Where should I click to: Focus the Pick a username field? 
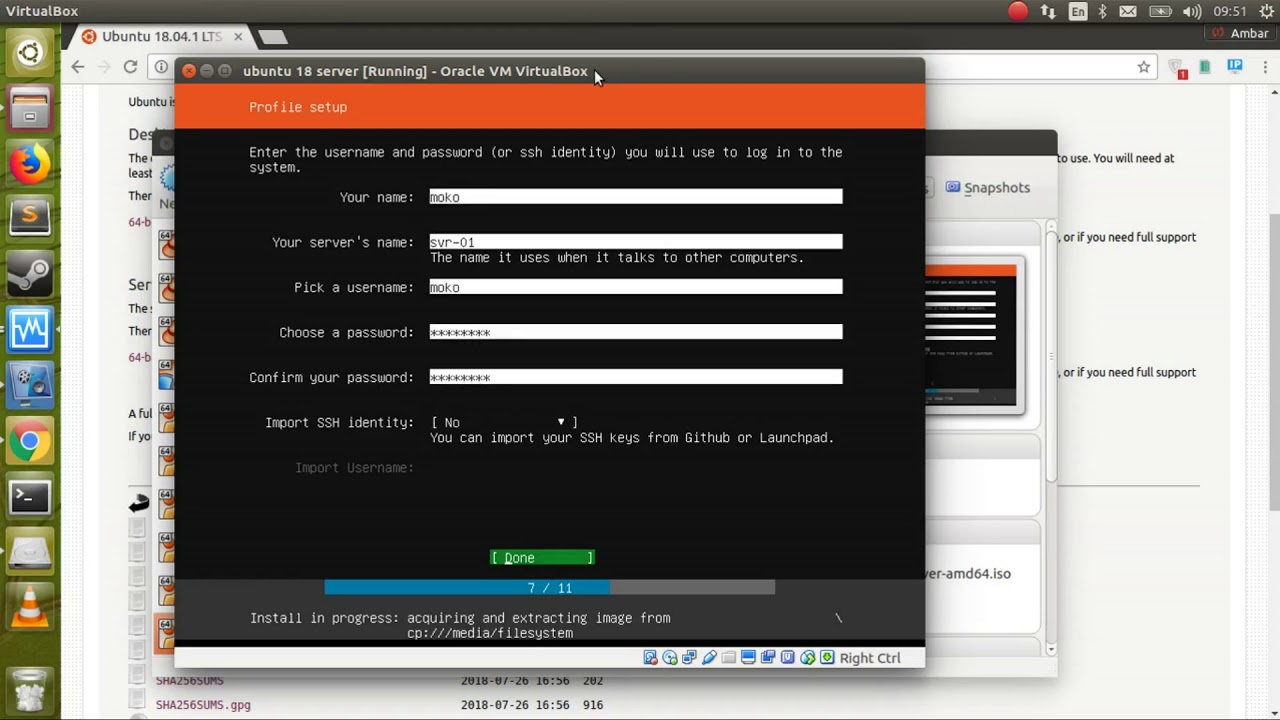(636, 287)
